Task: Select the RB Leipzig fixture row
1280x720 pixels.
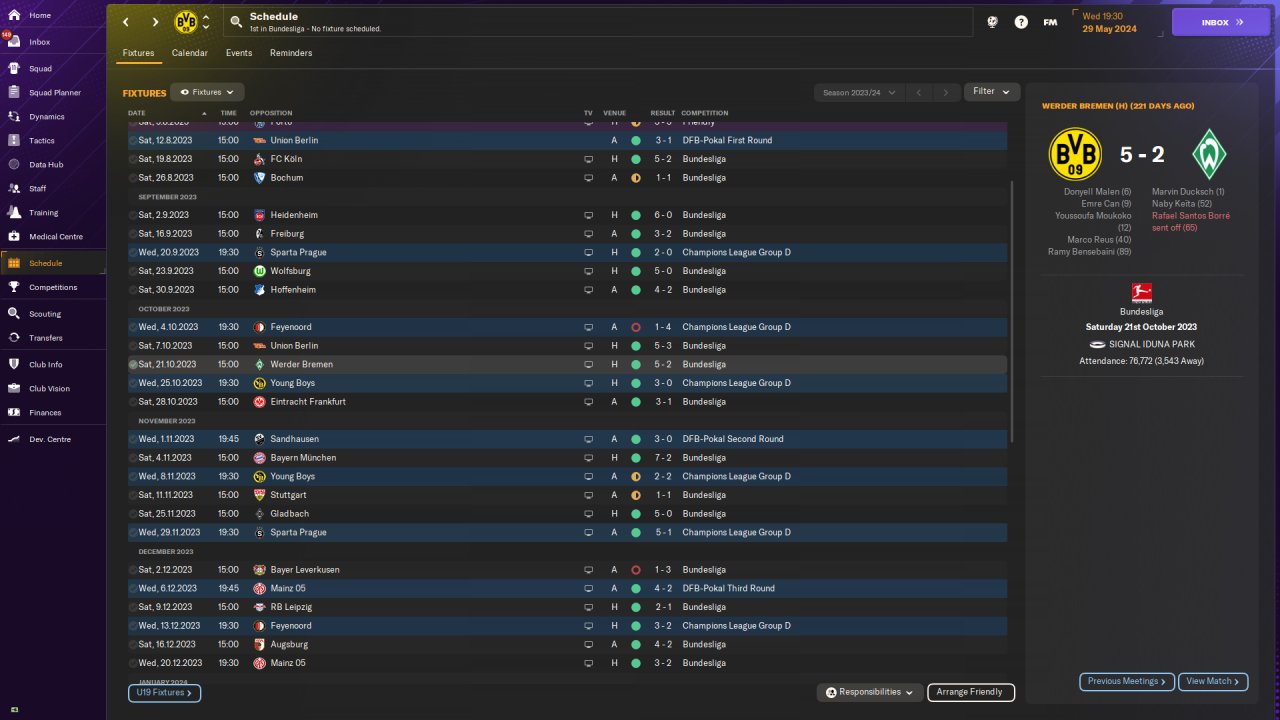Action: (x=567, y=607)
